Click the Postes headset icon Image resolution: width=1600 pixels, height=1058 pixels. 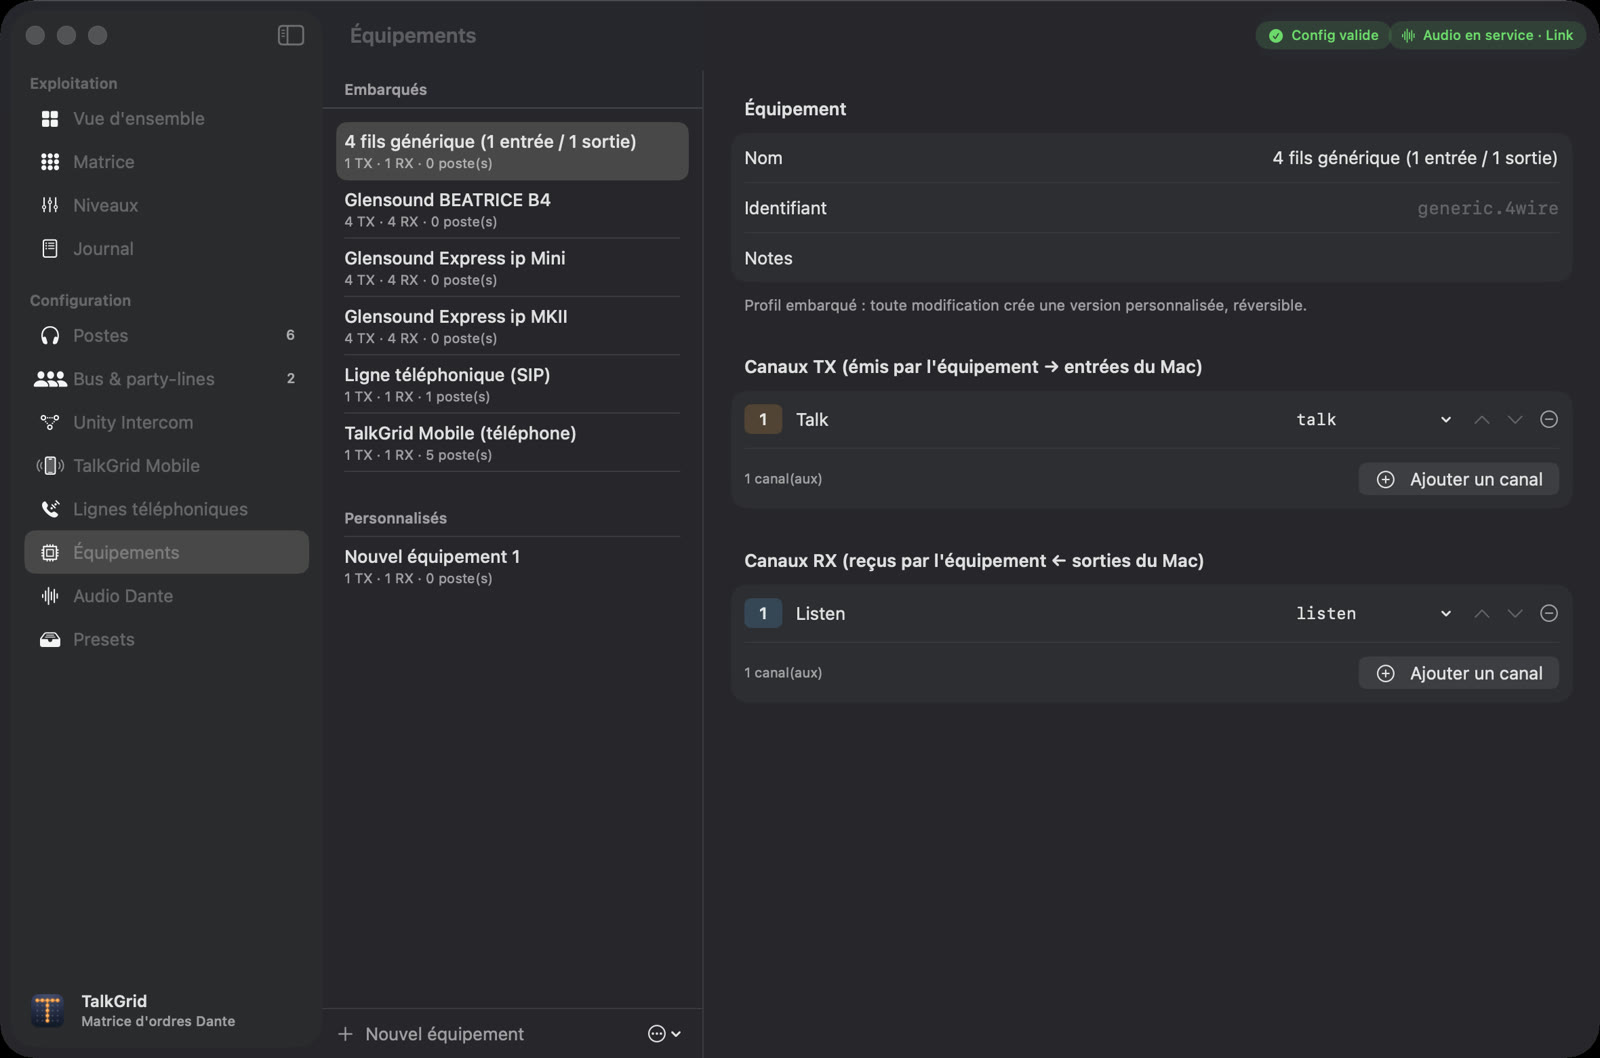tap(50, 336)
